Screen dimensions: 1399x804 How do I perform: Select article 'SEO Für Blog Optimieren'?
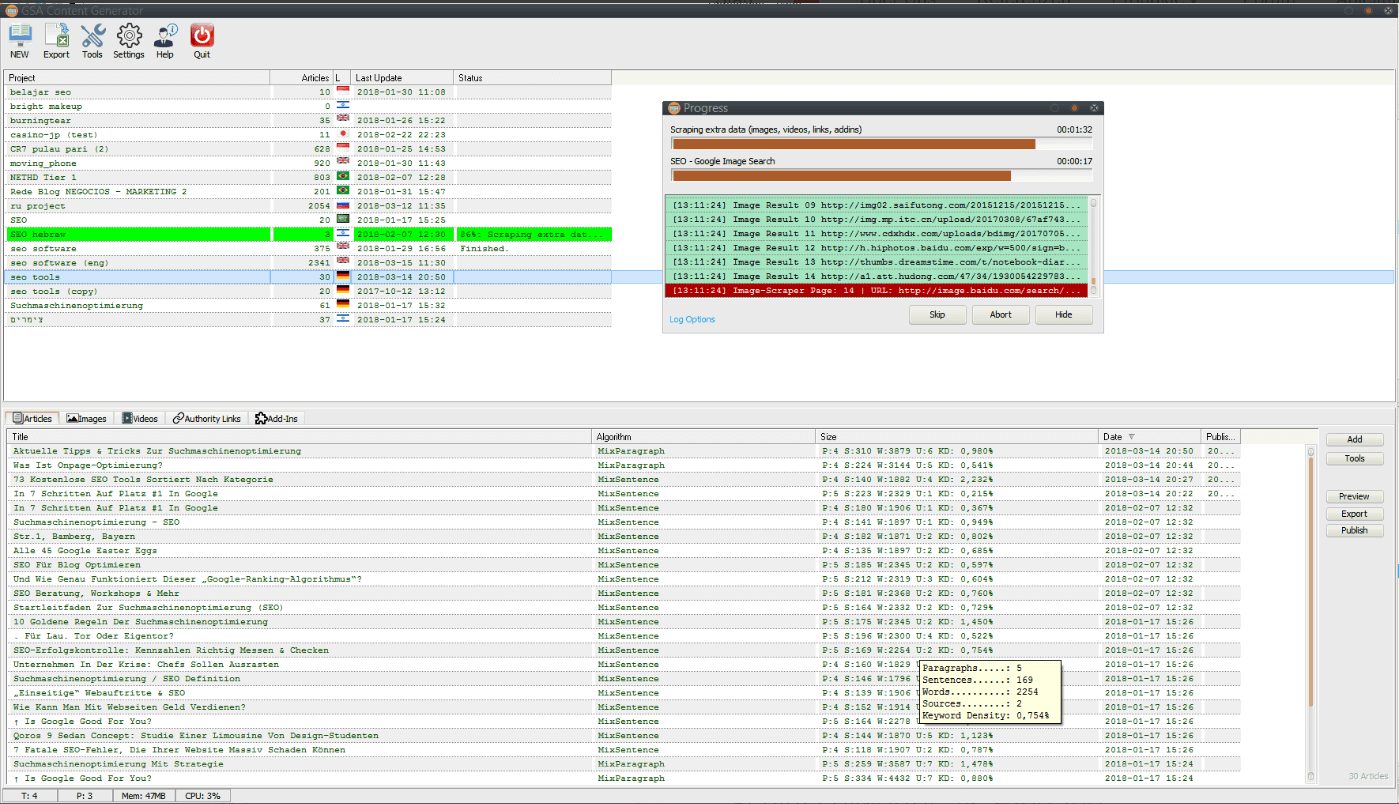tap(624, 565)
